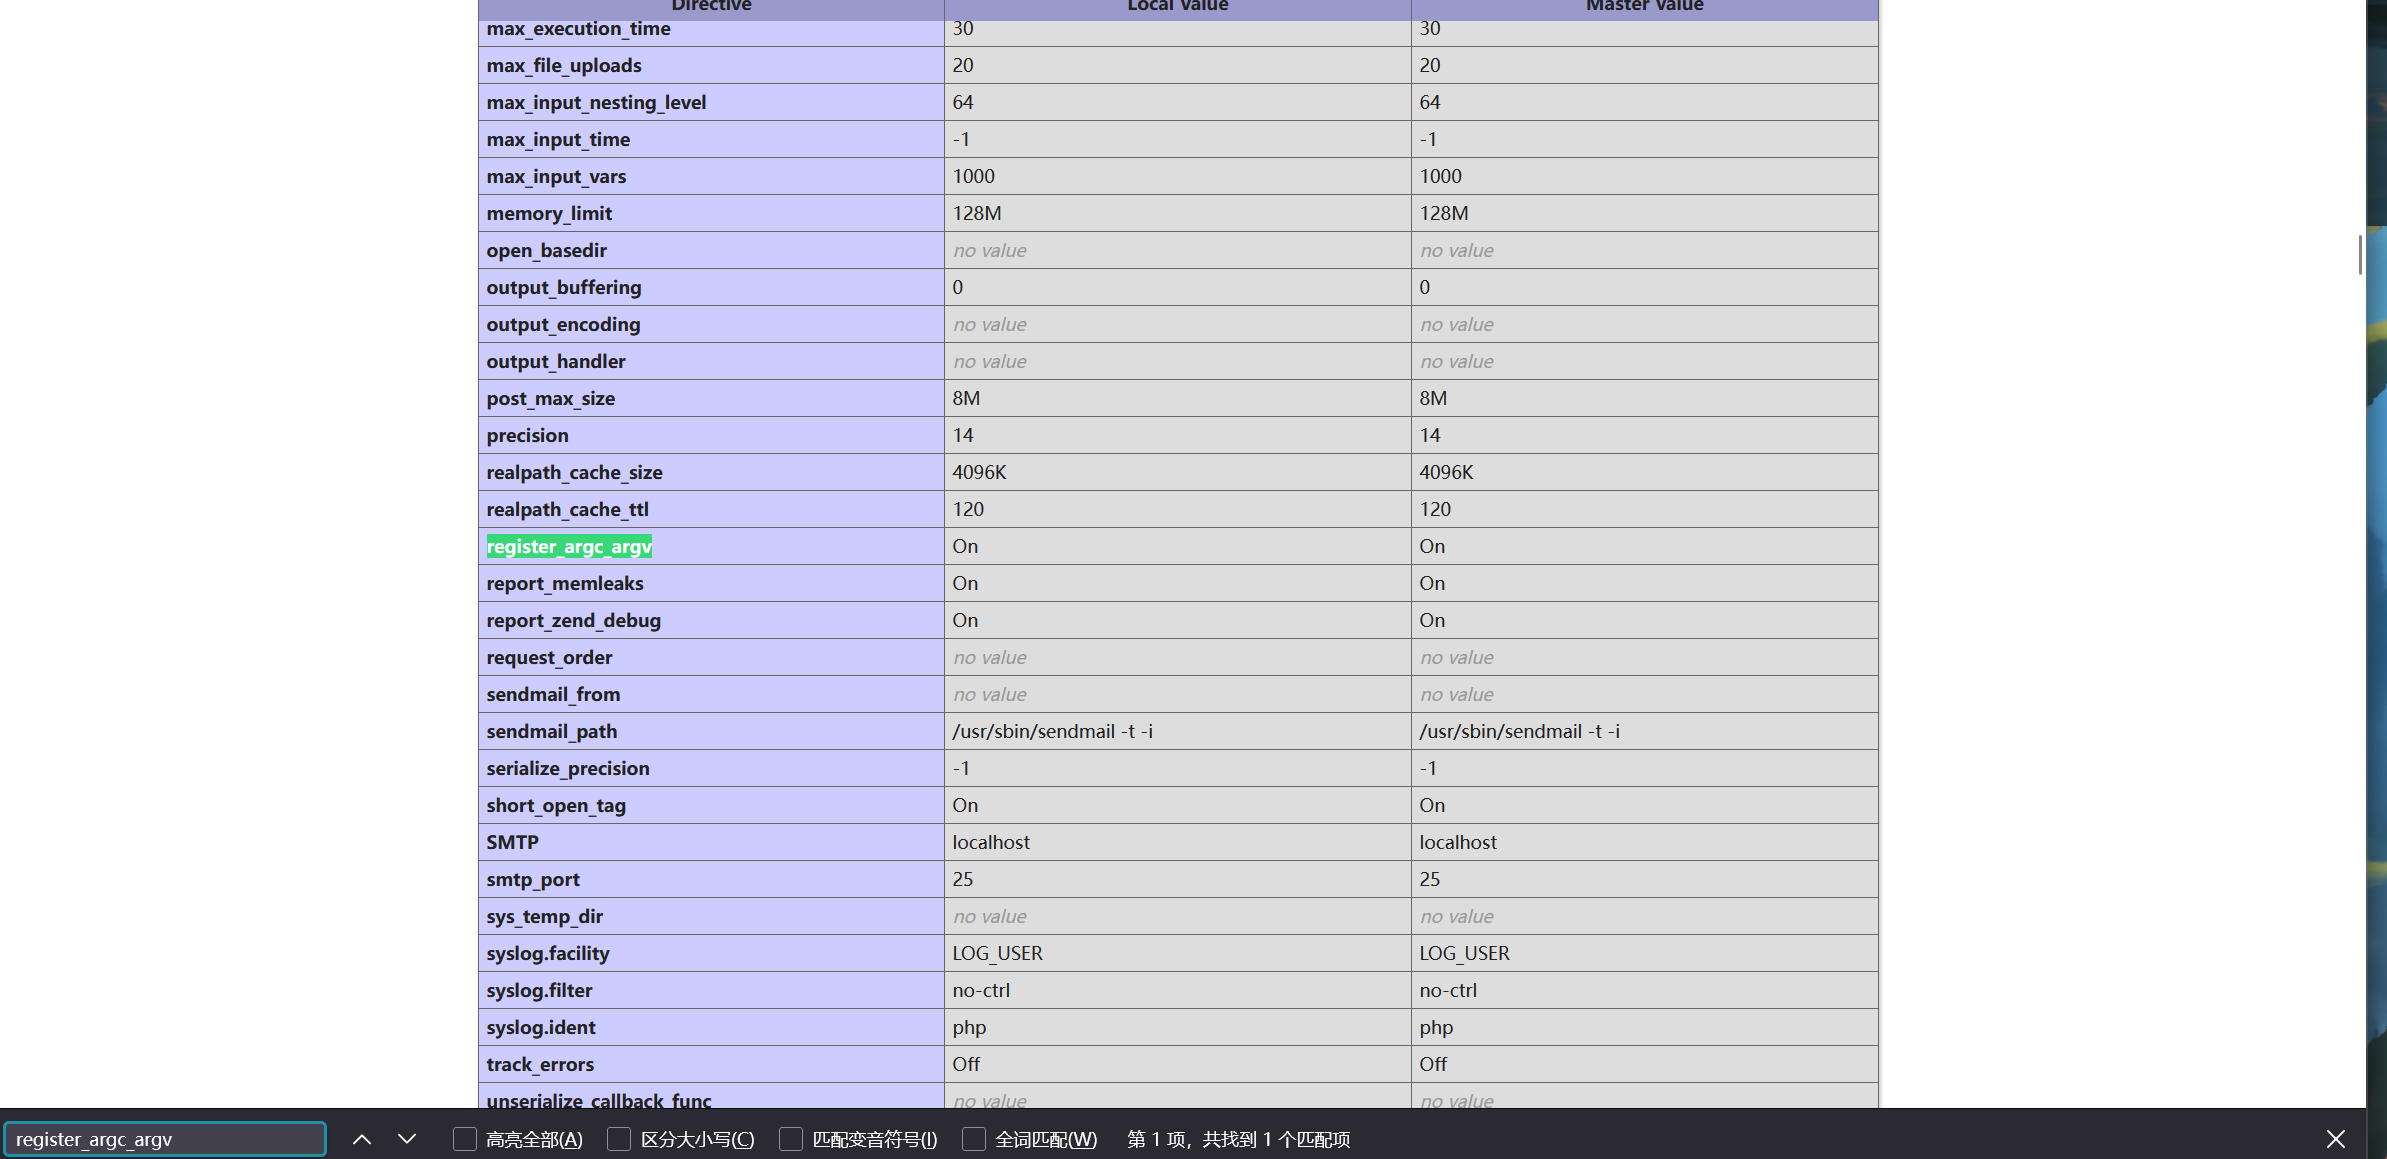Click the Local Value column header
The width and height of the screenshot is (2387, 1159).
click(1177, 7)
